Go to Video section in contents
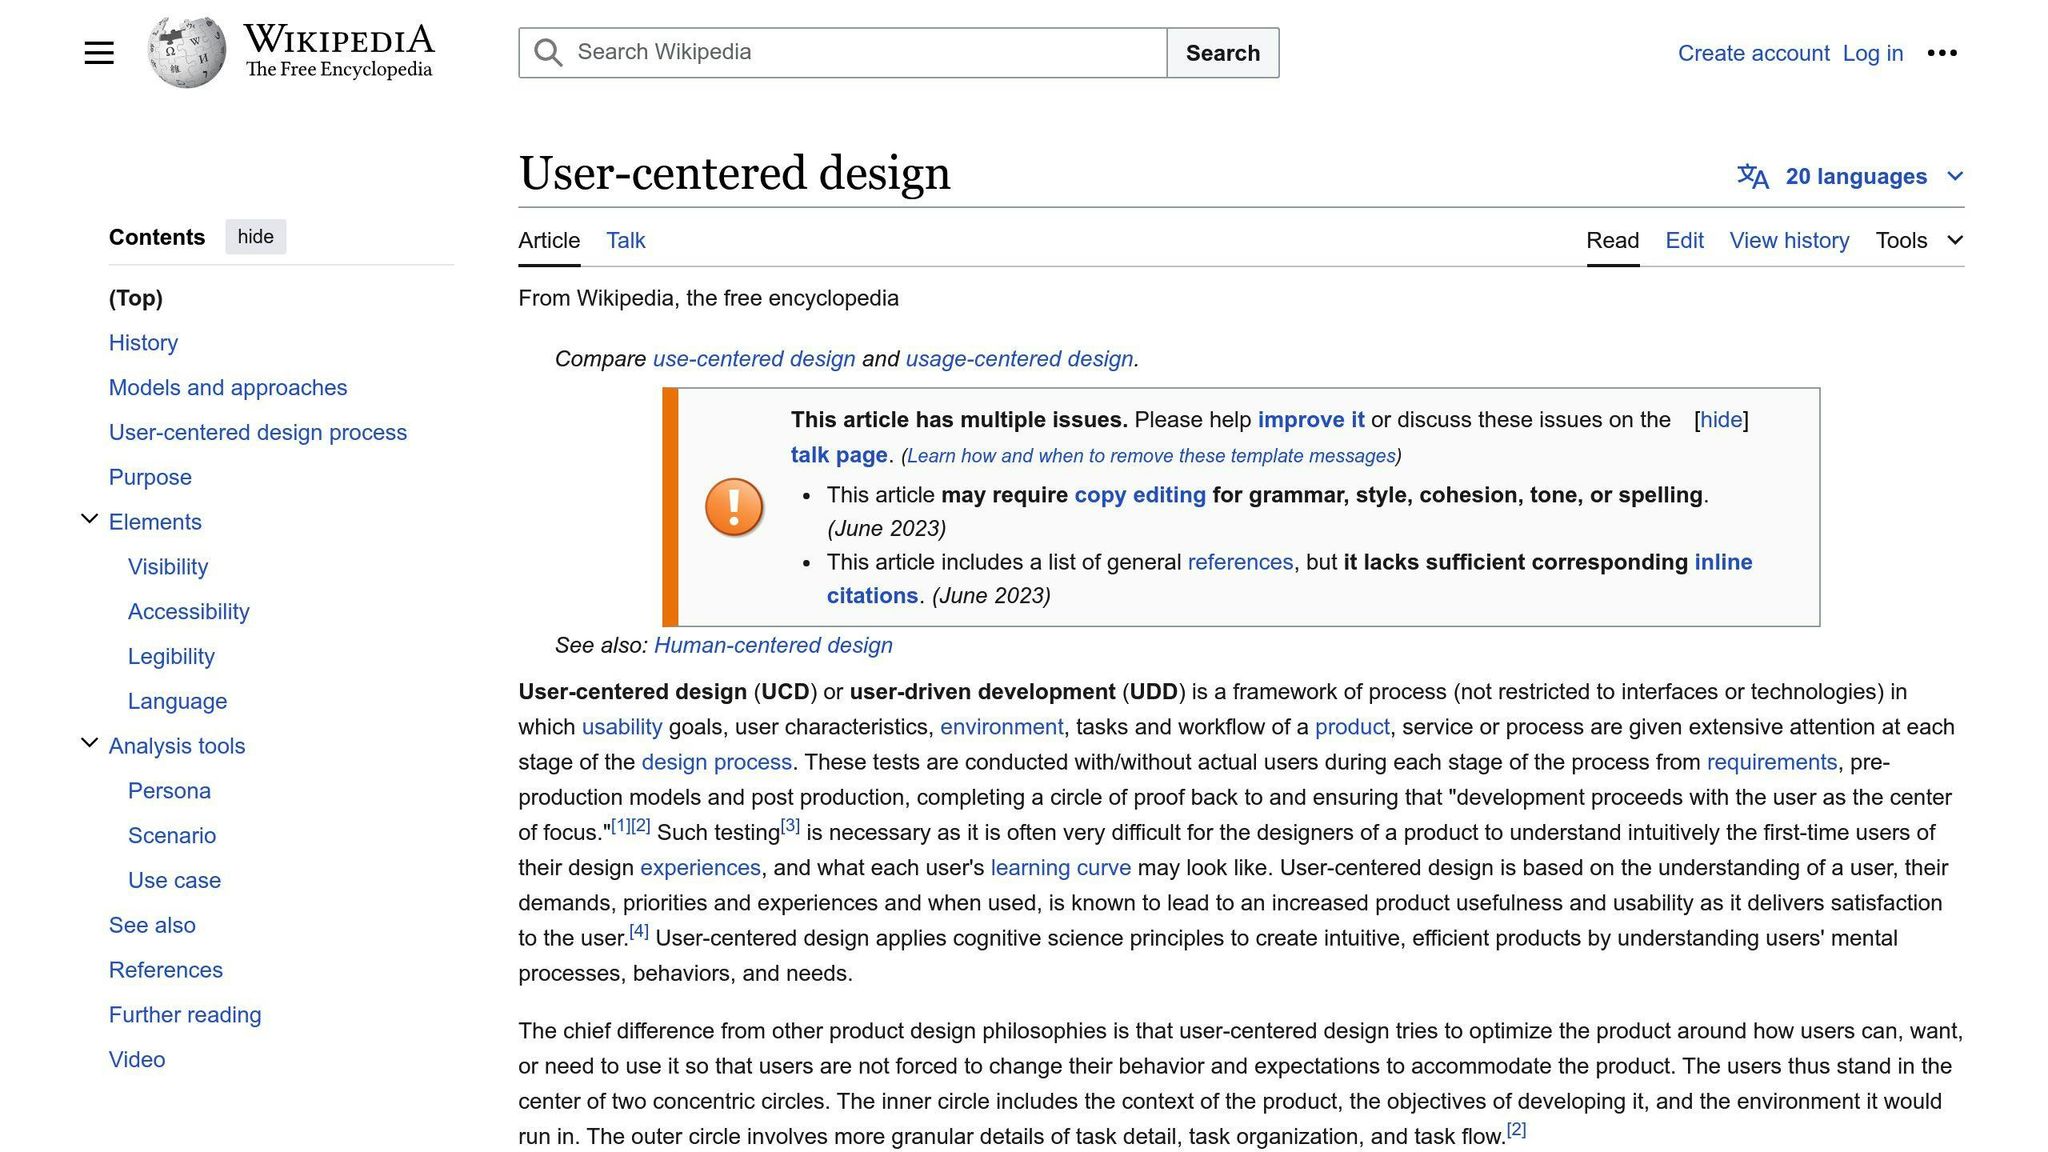The width and height of the screenshot is (2048, 1152). coord(137,1060)
